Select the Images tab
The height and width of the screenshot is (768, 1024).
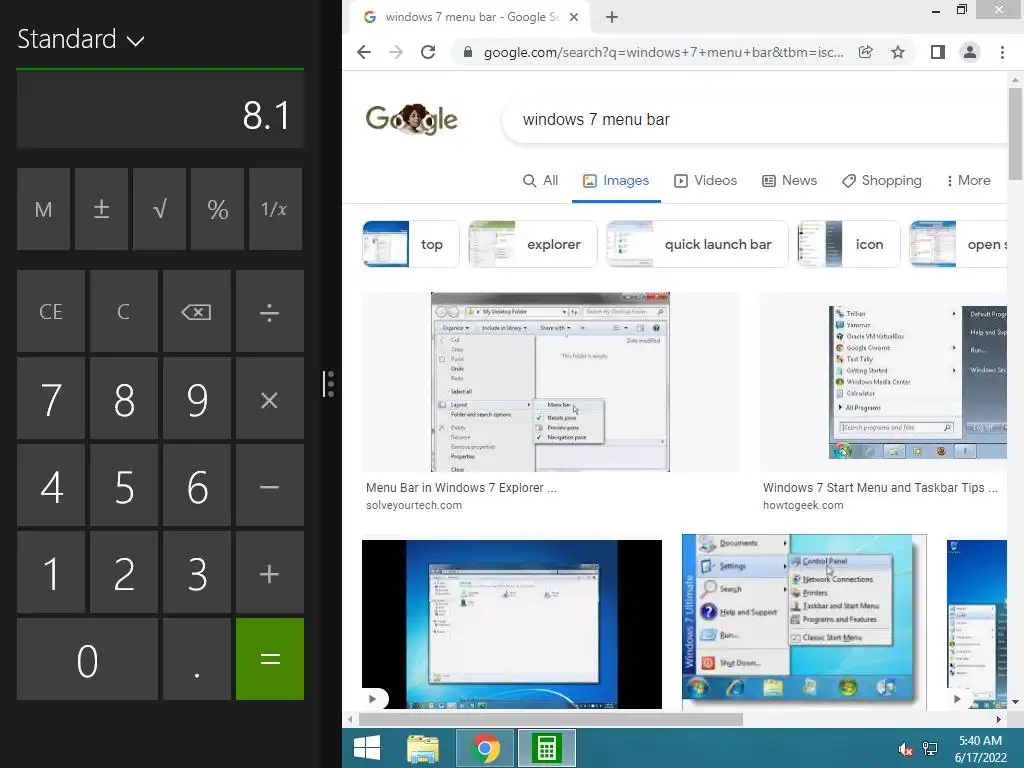(616, 180)
